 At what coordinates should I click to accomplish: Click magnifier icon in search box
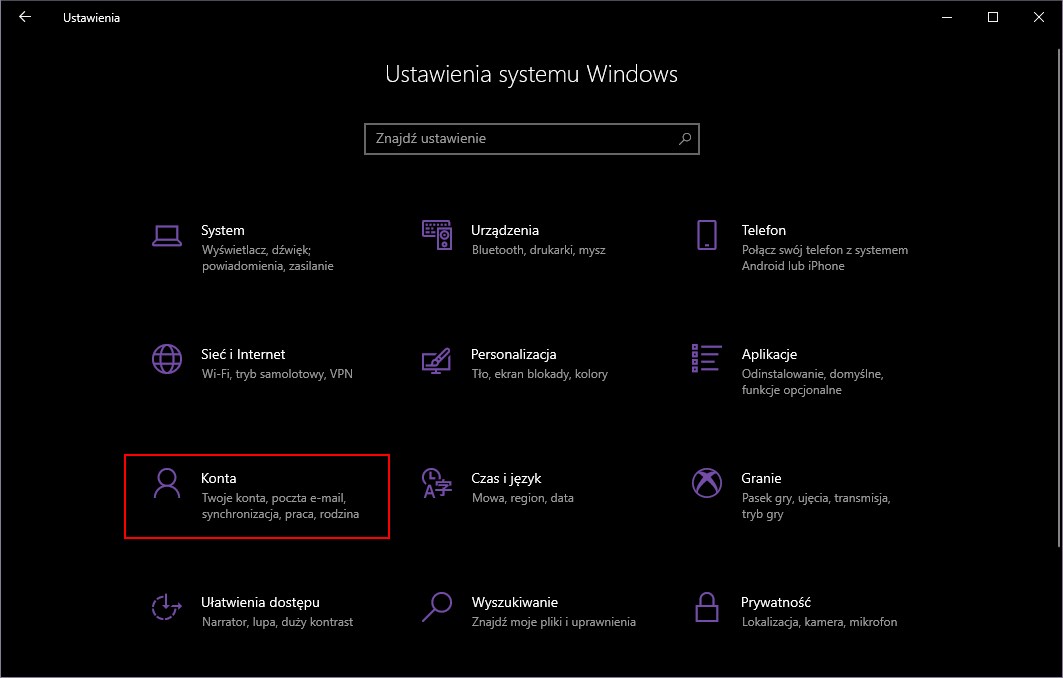tap(685, 138)
